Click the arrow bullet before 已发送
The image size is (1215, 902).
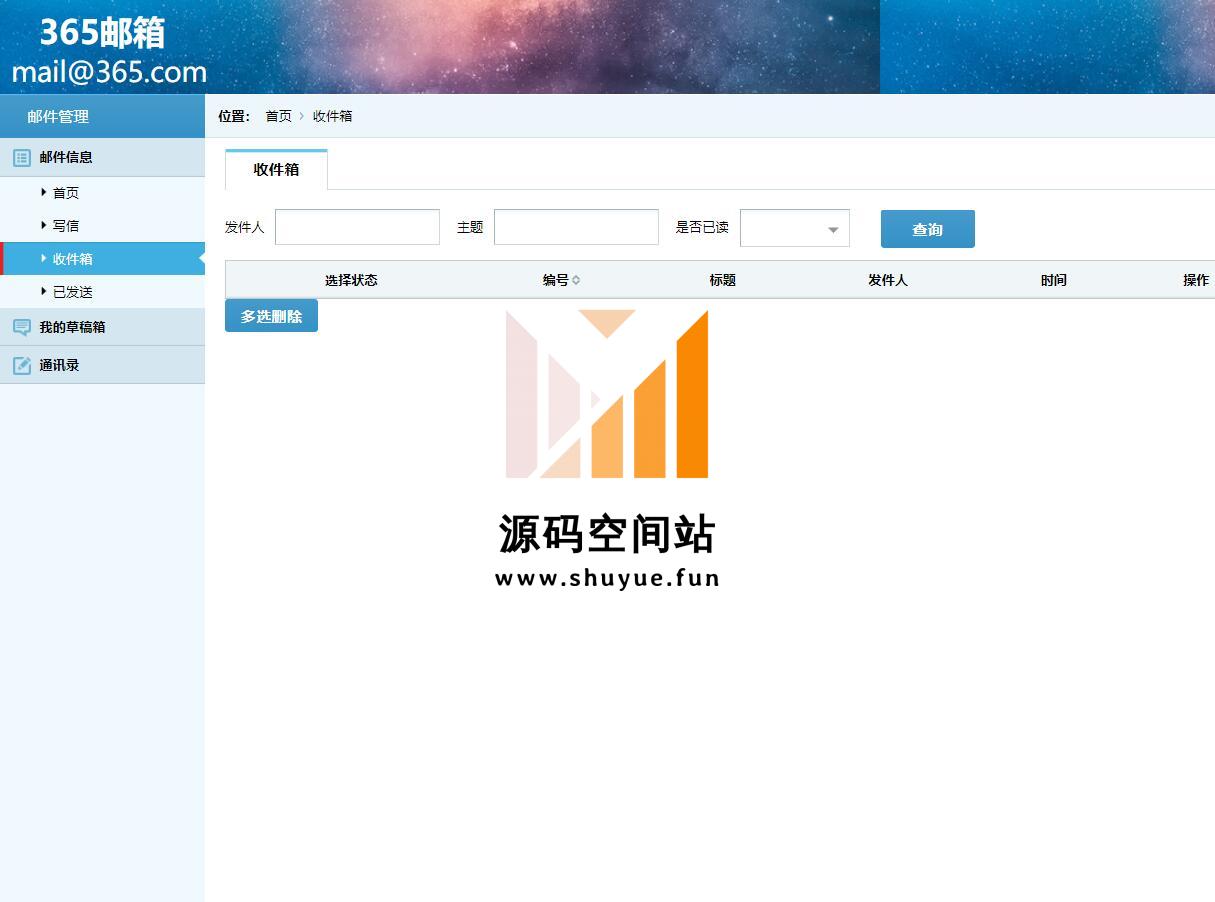click(x=44, y=291)
